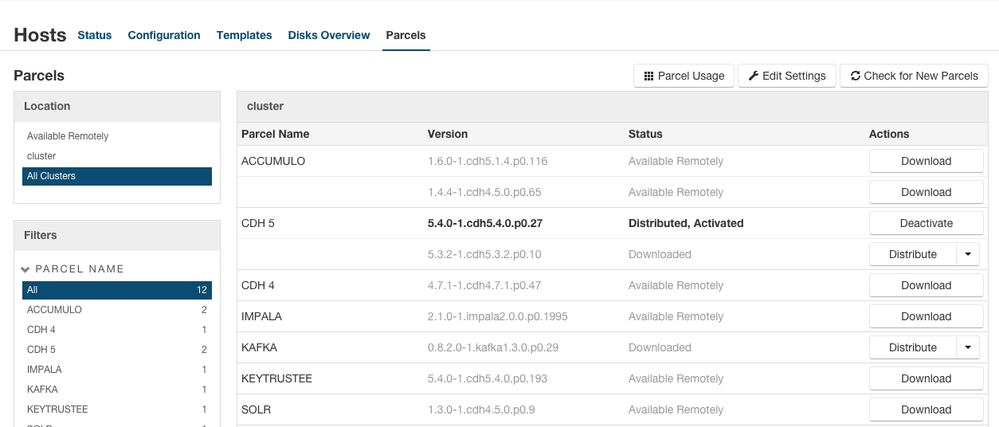Click the Distributed, Activated status
The image size is (999, 427).
coord(686,224)
